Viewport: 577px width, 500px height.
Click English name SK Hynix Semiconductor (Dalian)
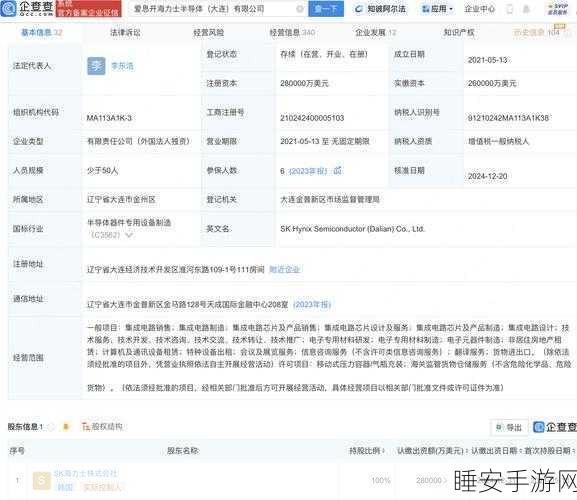point(353,229)
